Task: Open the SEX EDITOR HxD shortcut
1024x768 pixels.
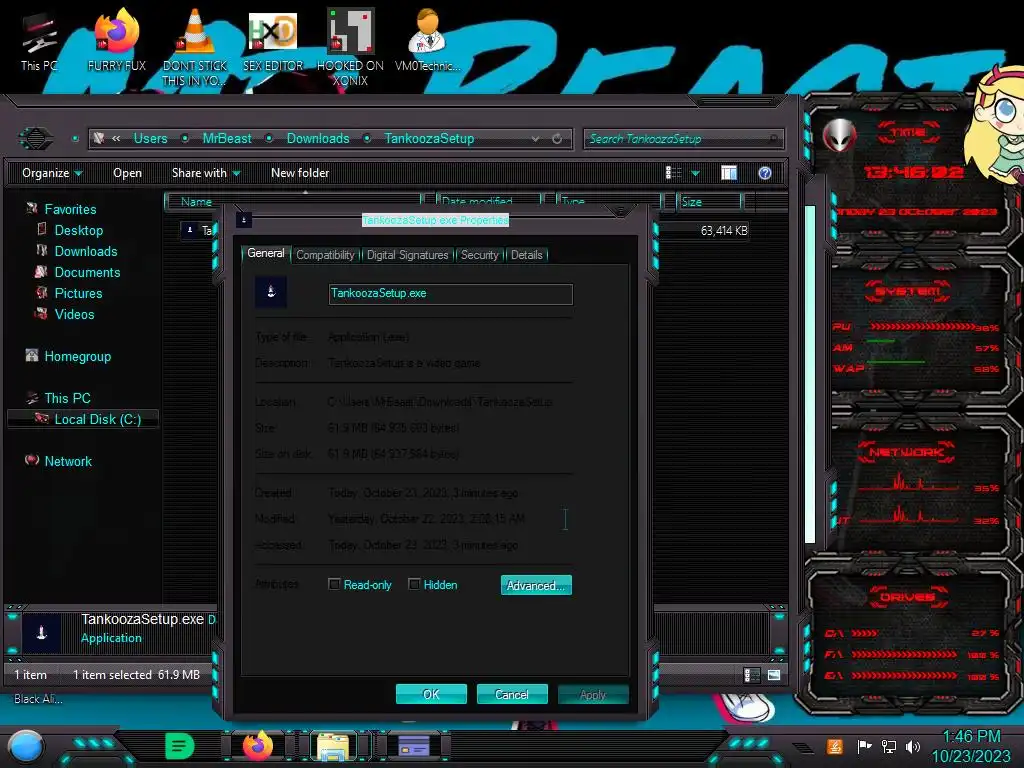Action: 273,40
